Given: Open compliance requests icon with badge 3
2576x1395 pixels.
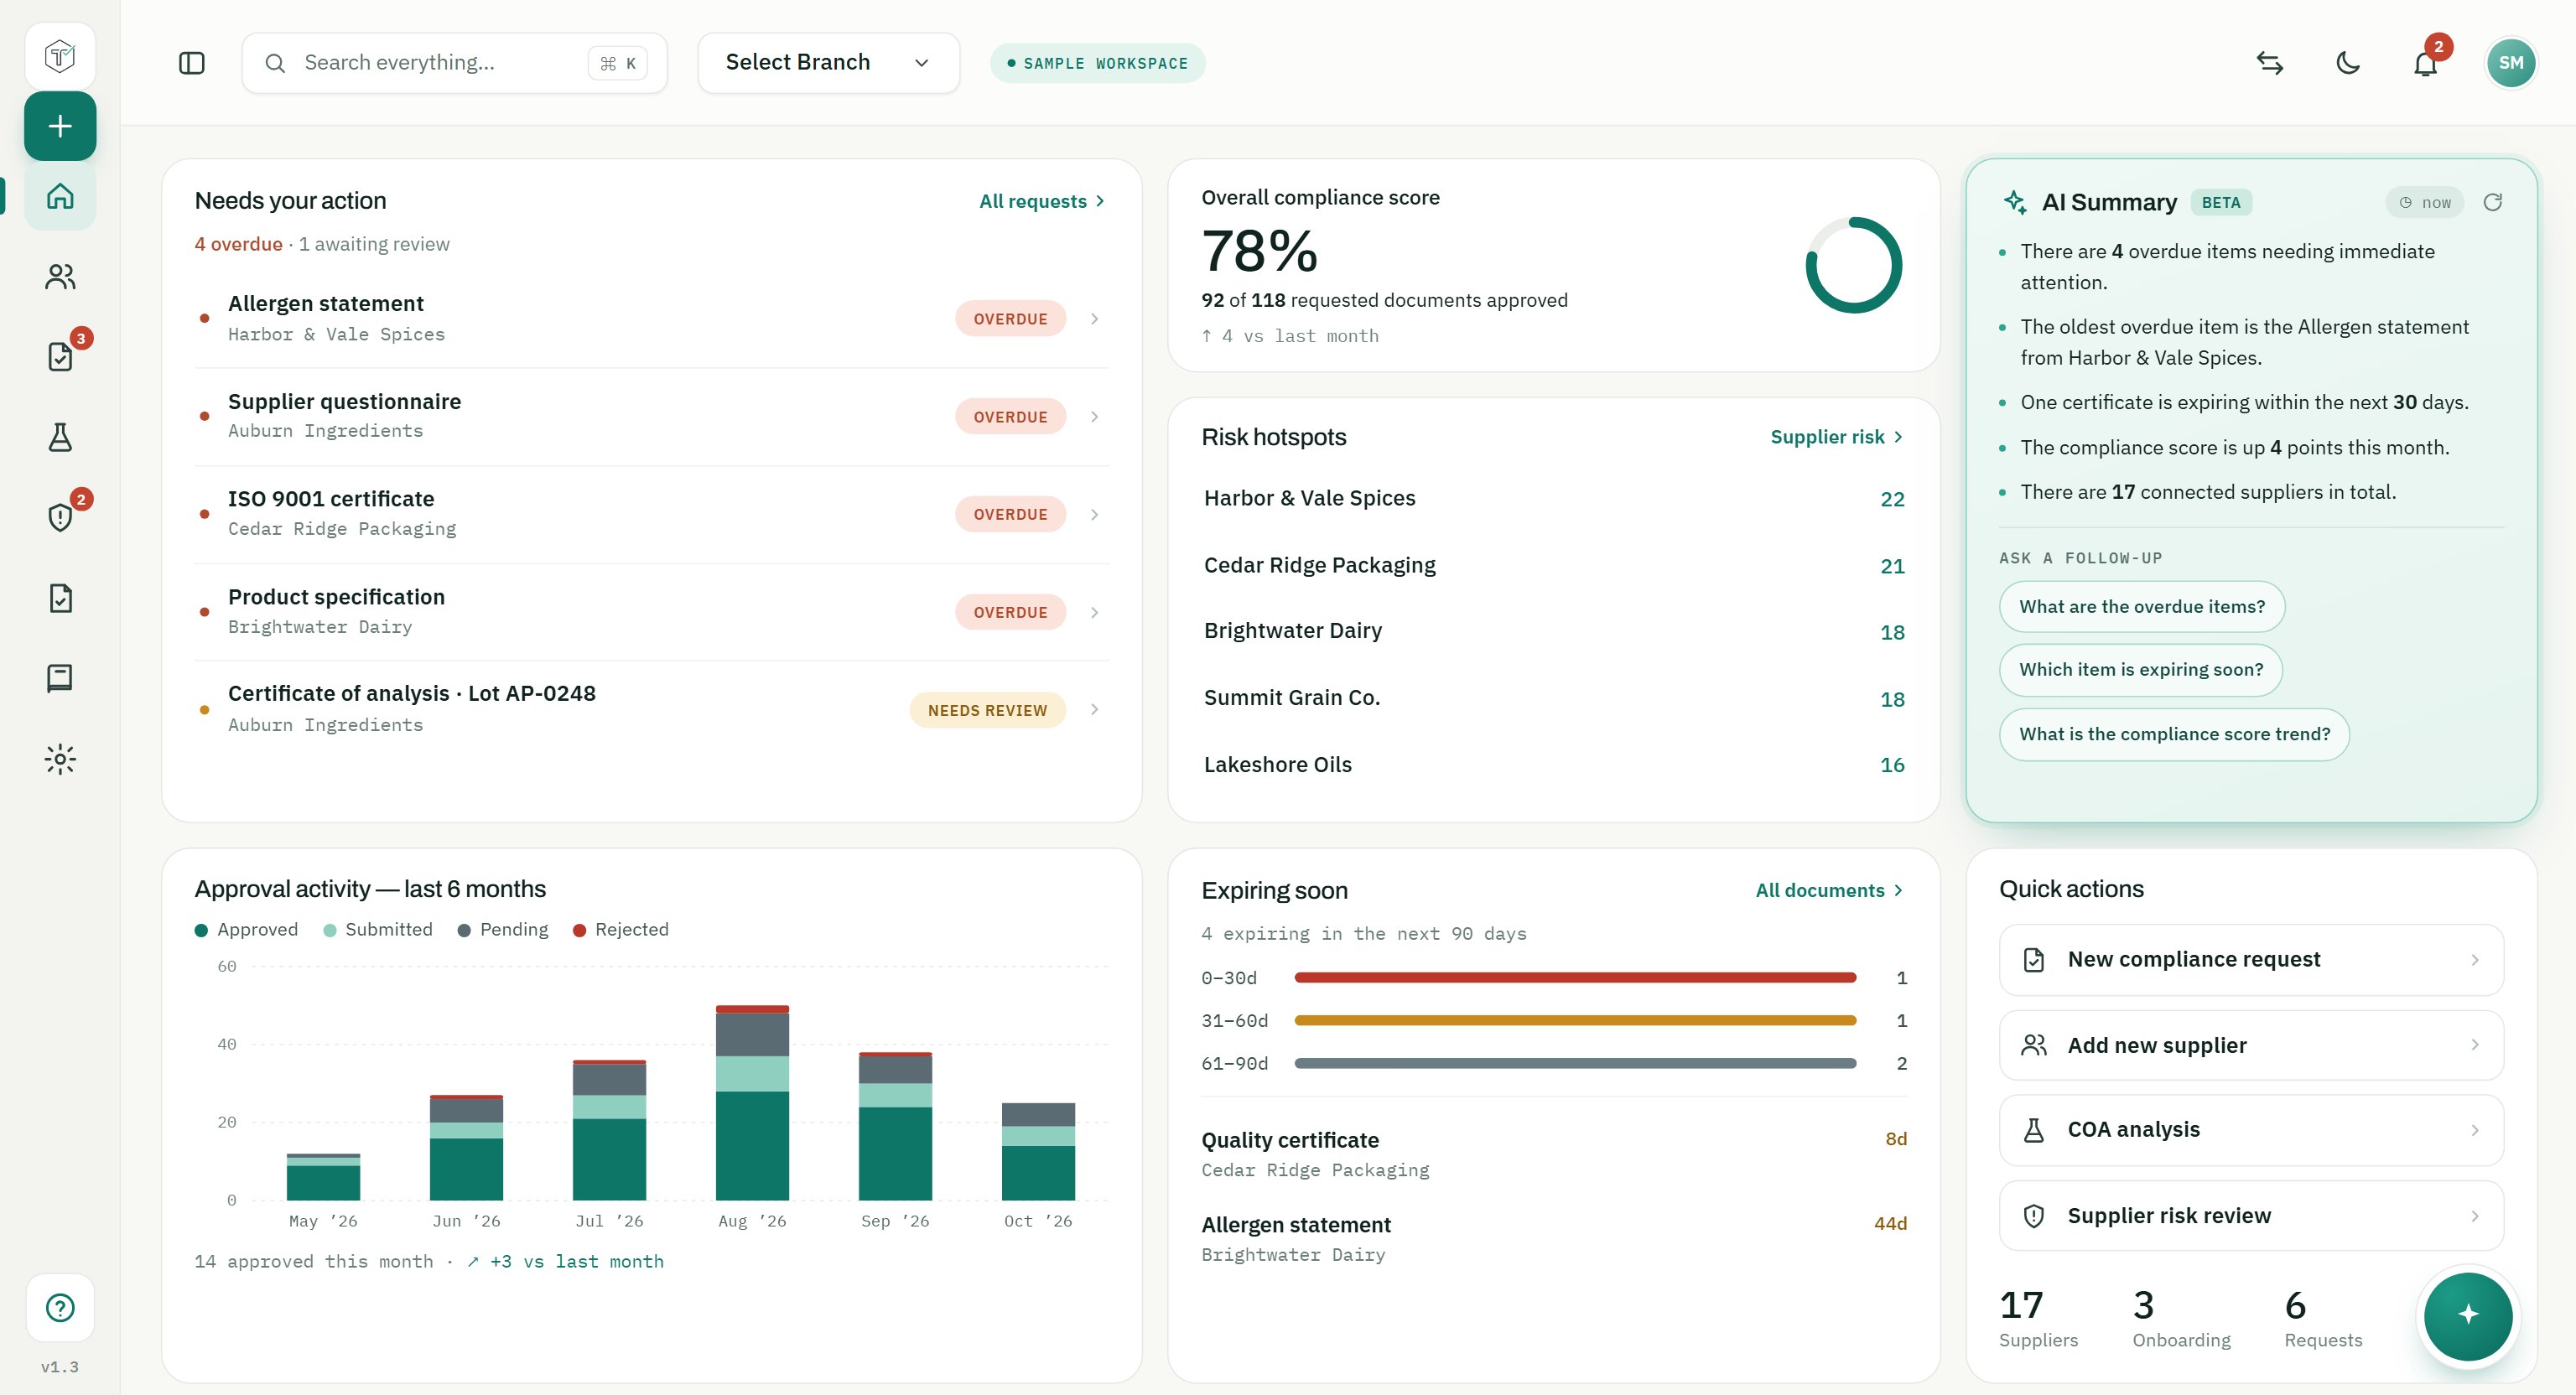Looking at the screenshot, I should tap(60, 357).
